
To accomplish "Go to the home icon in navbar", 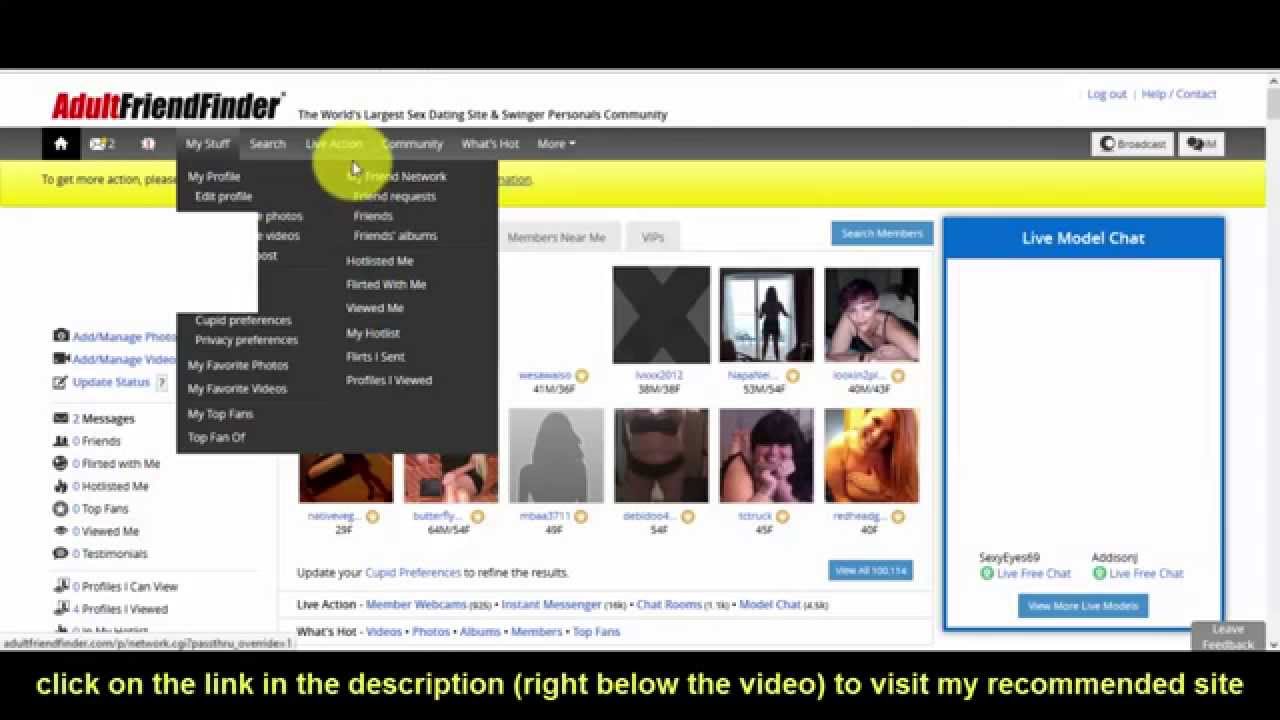I will point(61,144).
